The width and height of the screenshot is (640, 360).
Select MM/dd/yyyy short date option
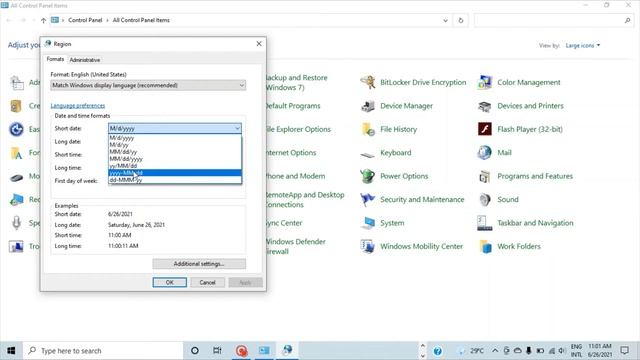pyautogui.click(x=175, y=159)
